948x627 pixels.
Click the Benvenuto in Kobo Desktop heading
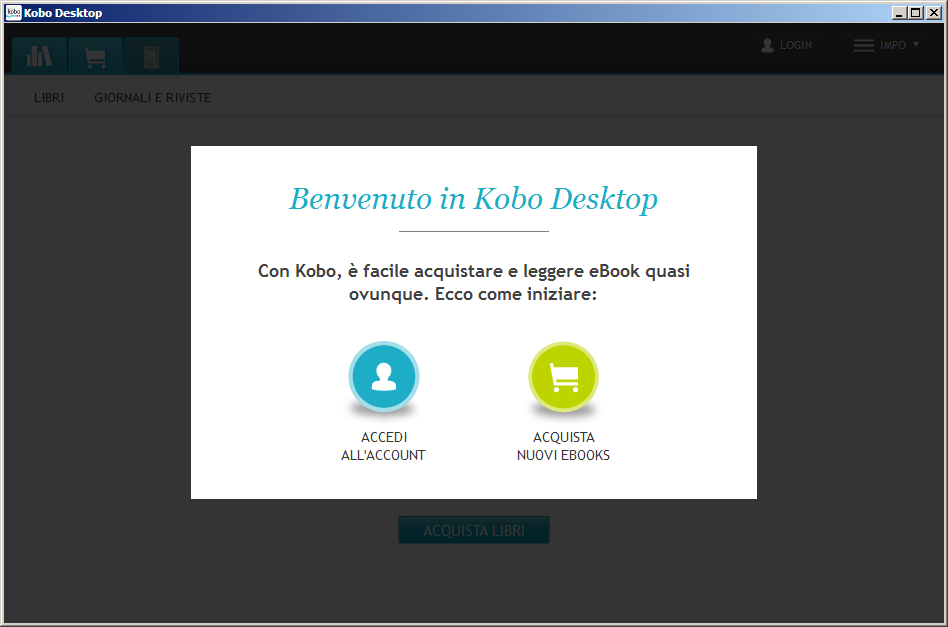click(x=474, y=199)
